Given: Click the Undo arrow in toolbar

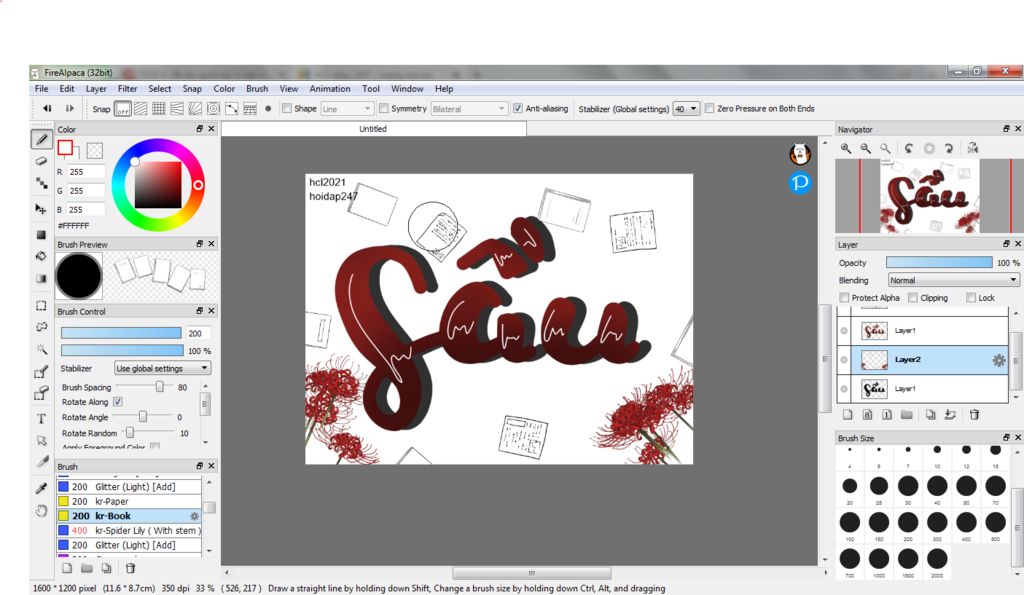Looking at the screenshot, I should coord(47,108).
